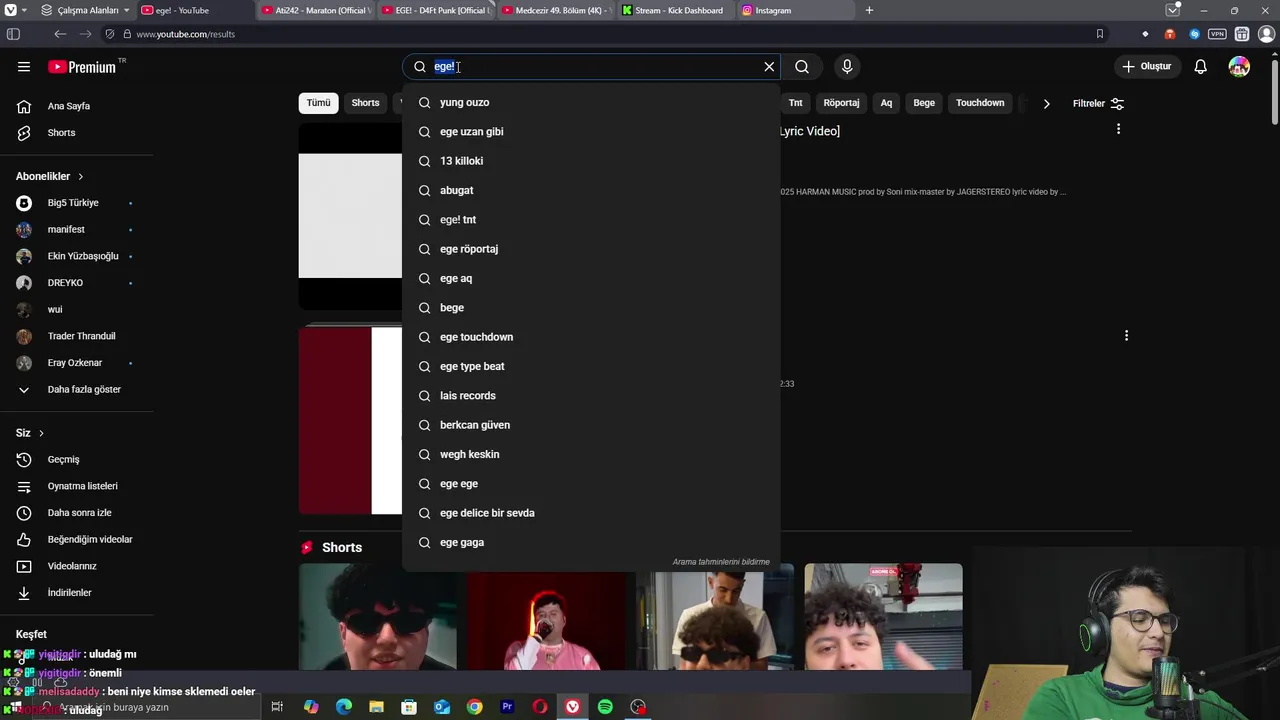
Task: Select the Aq filter chip
Action: click(886, 103)
